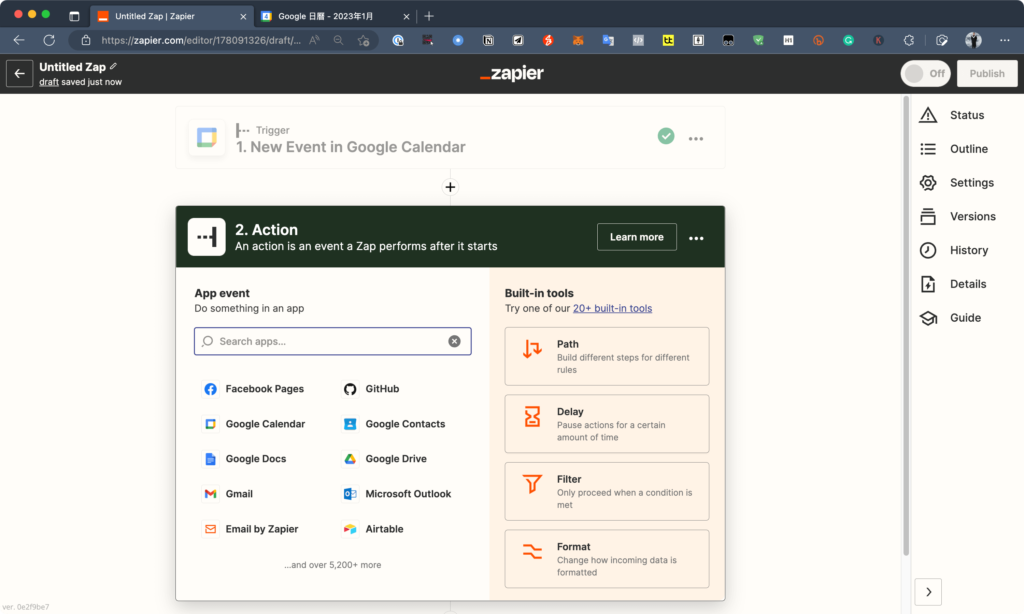The width and height of the screenshot is (1024, 614).
Task: Open the History panel
Action: tap(953, 250)
